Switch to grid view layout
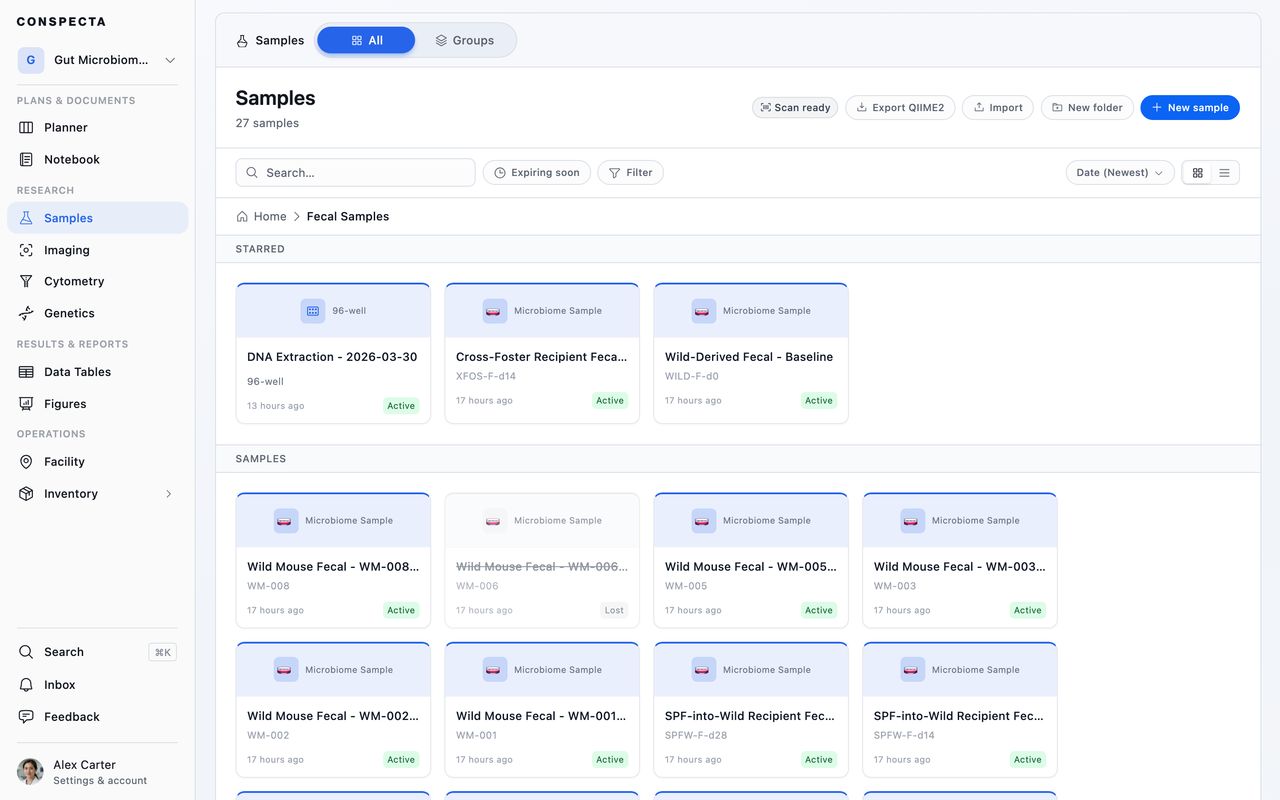Screen dimensions: 1280x800 (1197, 173)
